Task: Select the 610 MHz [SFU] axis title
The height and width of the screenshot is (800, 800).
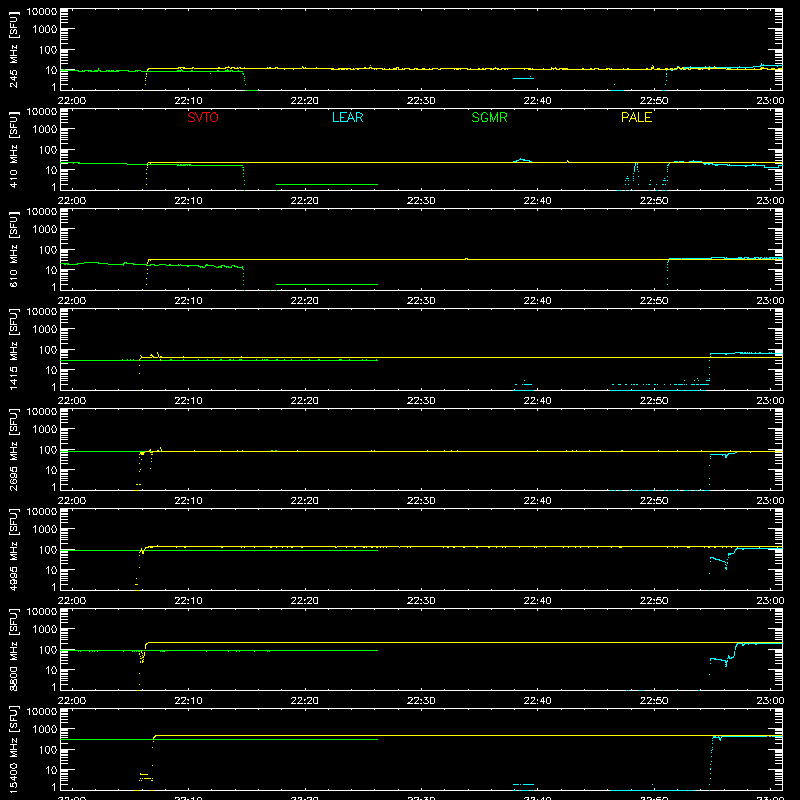Action: (14, 249)
